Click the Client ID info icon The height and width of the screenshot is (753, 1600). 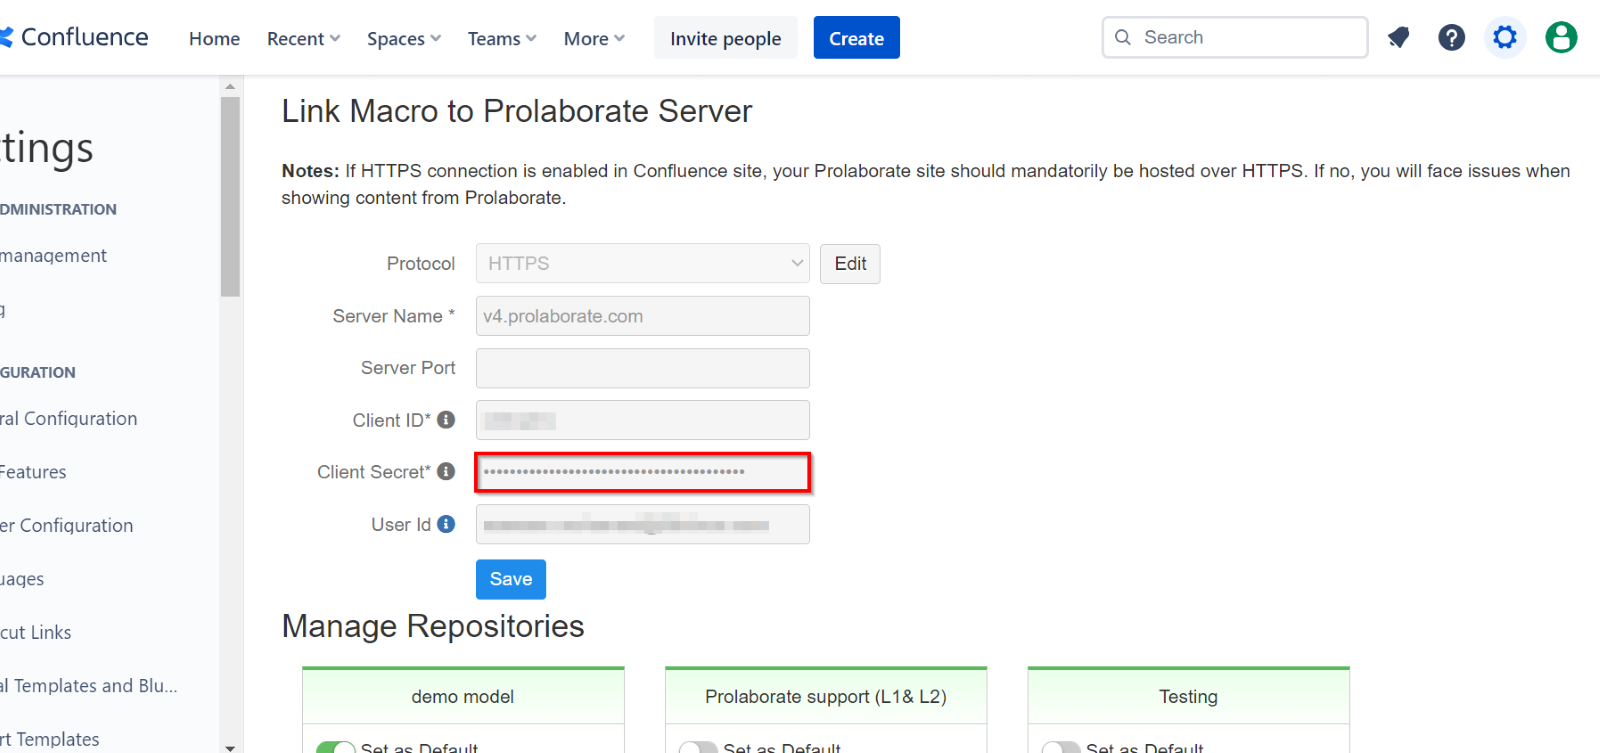pos(446,420)
